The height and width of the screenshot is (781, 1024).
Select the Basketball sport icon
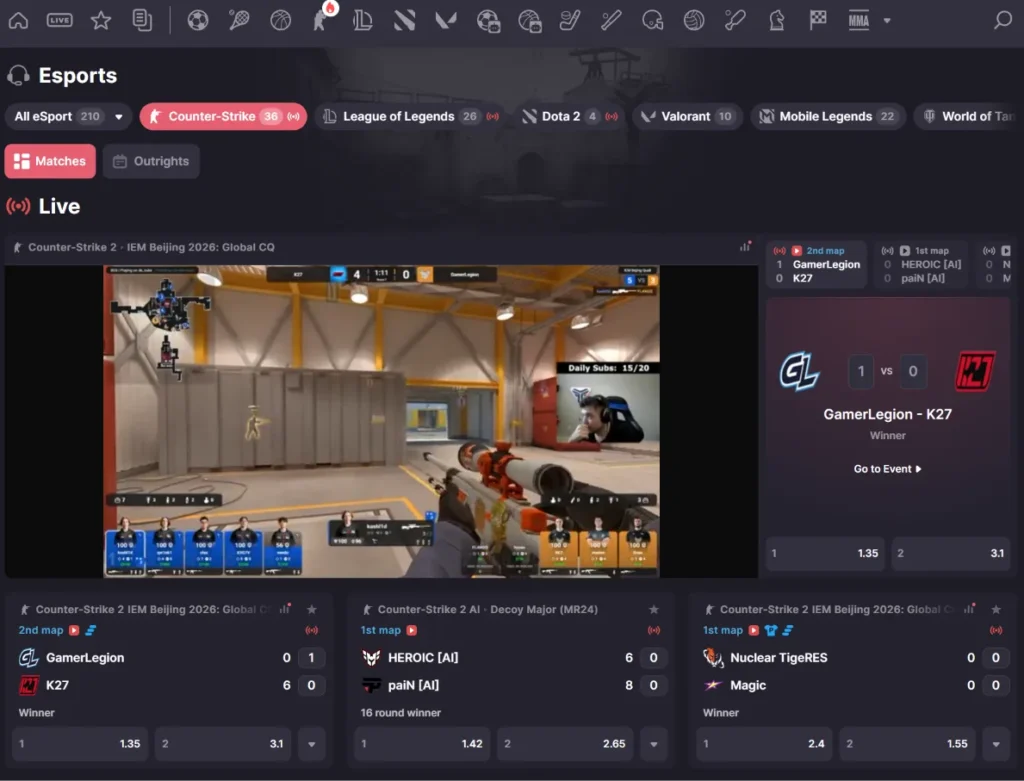click(x=281, y=20)
